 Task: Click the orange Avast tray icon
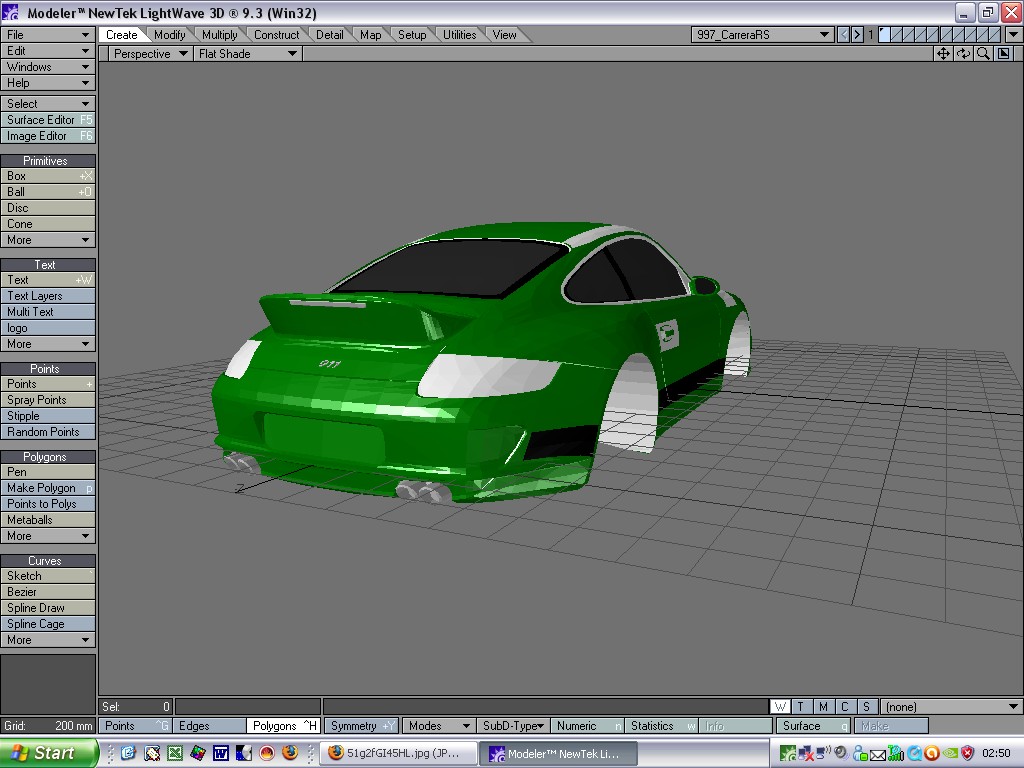(x=932, y=753)
